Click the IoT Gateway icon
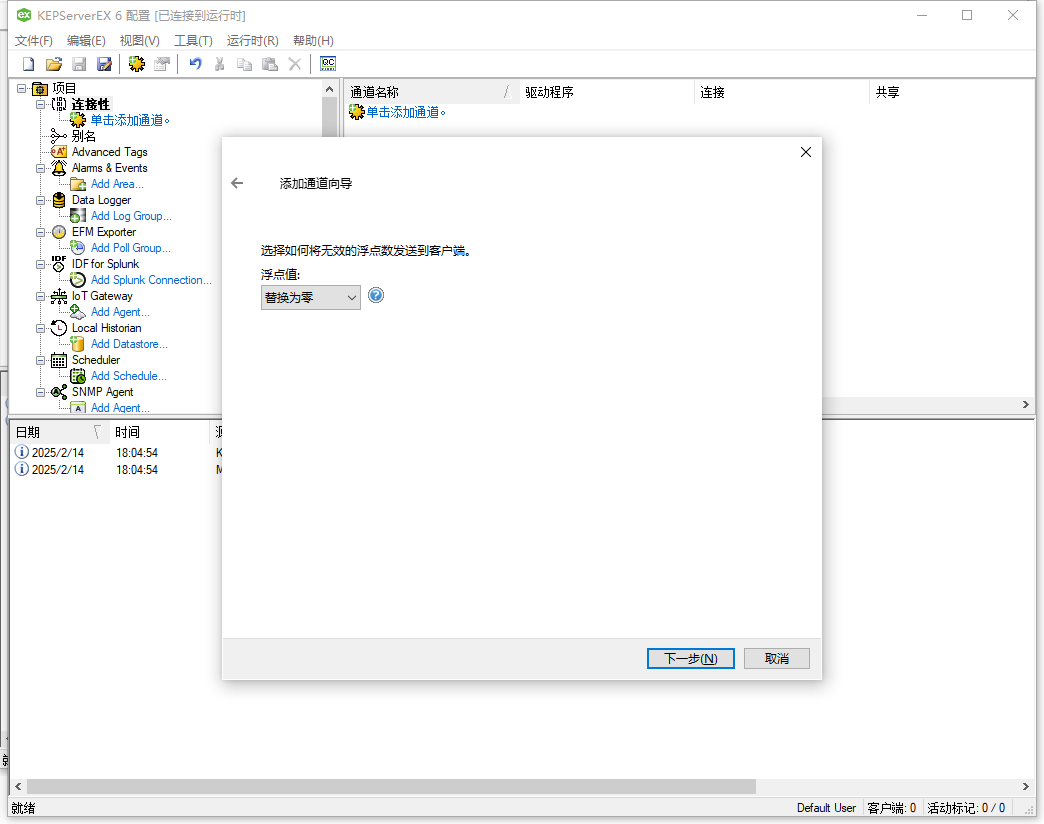This screenshot has height=824, width=1044. tap(59, 296)
